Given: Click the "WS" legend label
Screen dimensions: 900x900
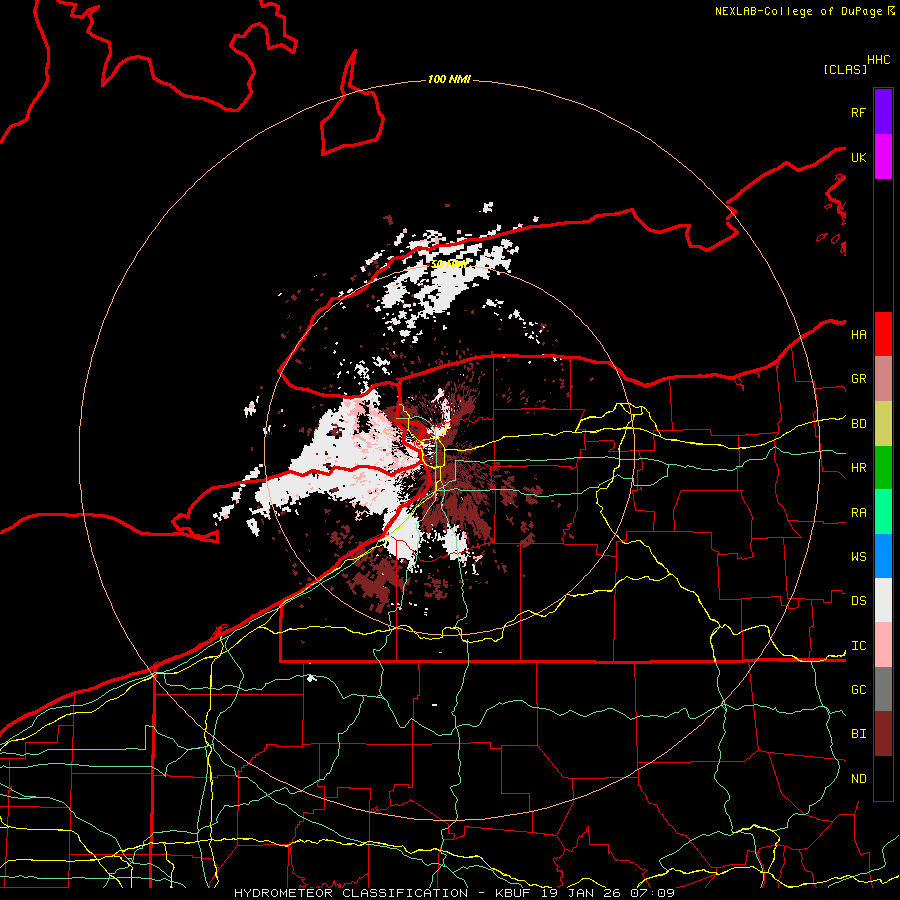Looking at the screenshot, I should (x=858, y=557).
